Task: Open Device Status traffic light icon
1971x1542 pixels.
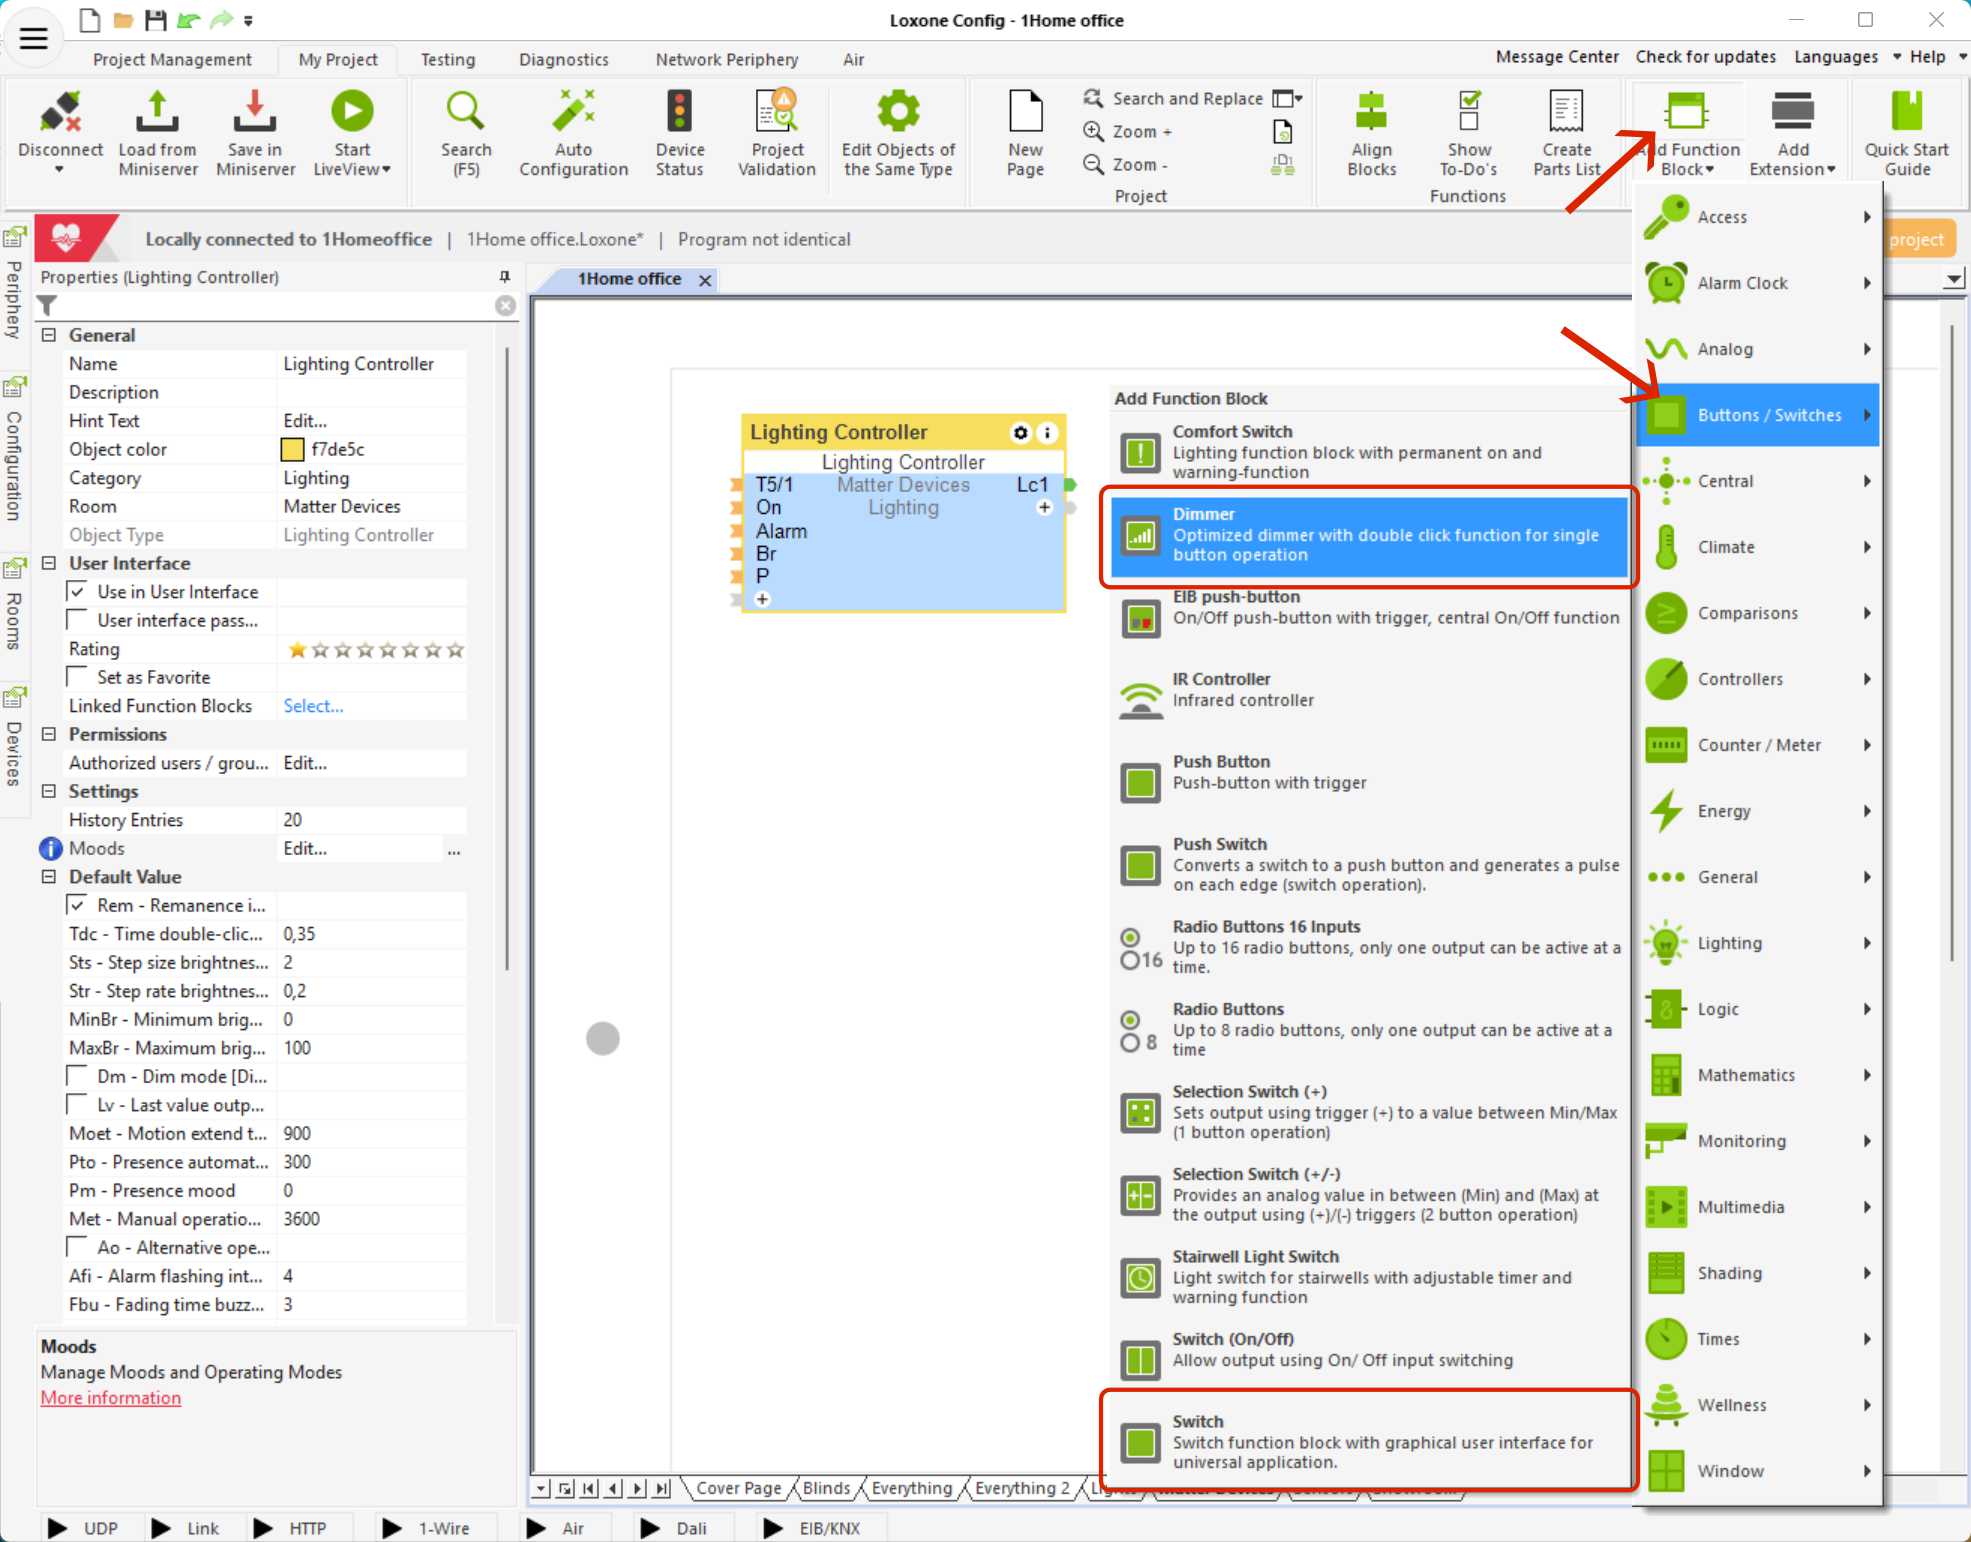Action: (679, 112)
